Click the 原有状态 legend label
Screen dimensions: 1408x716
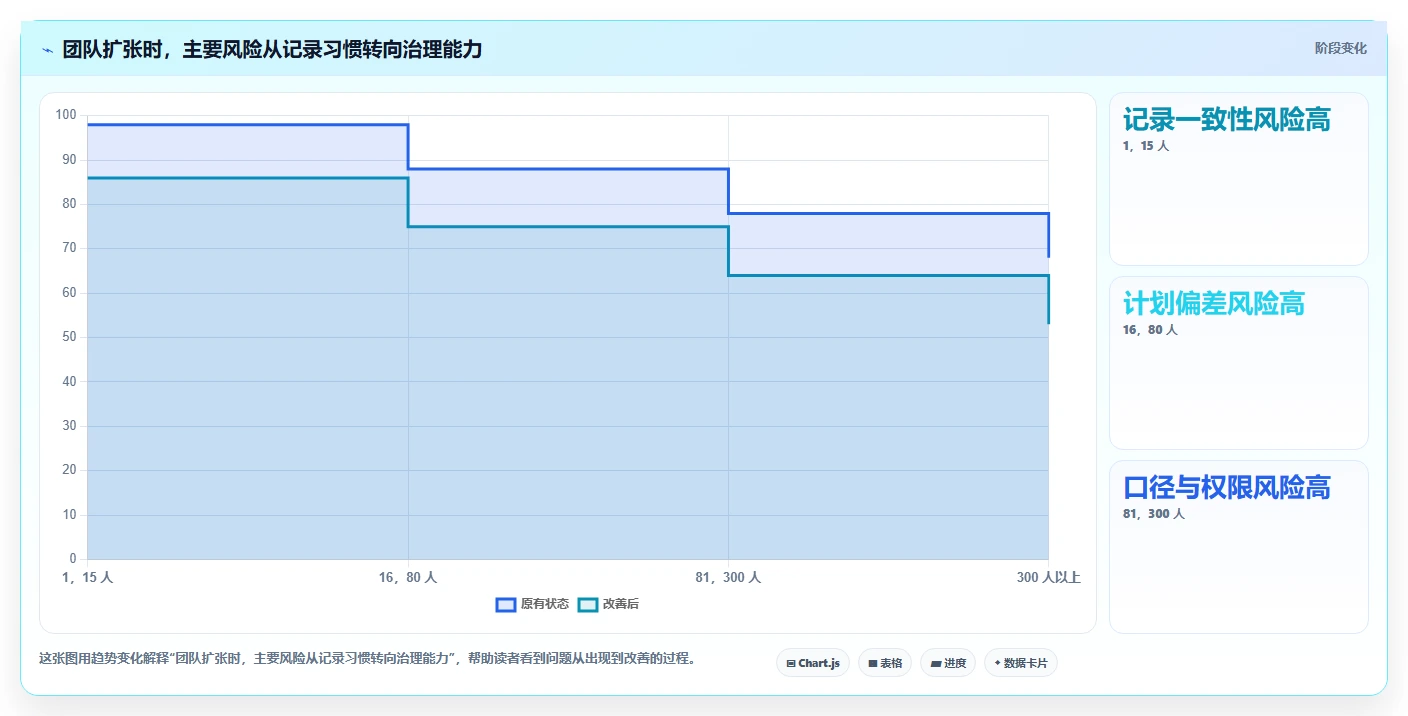coord(545,604)
